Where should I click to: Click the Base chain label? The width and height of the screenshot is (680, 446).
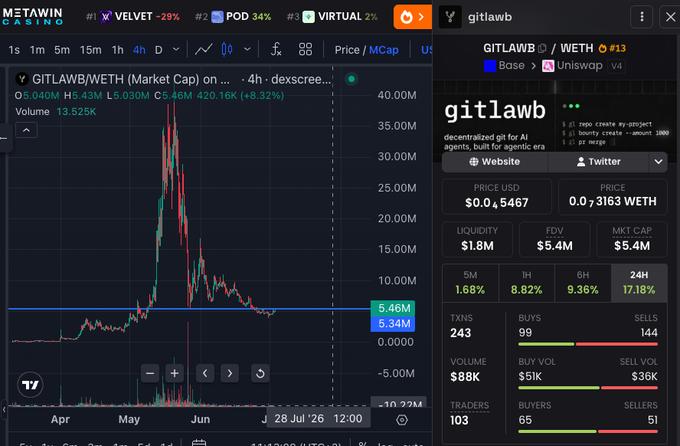511,66
